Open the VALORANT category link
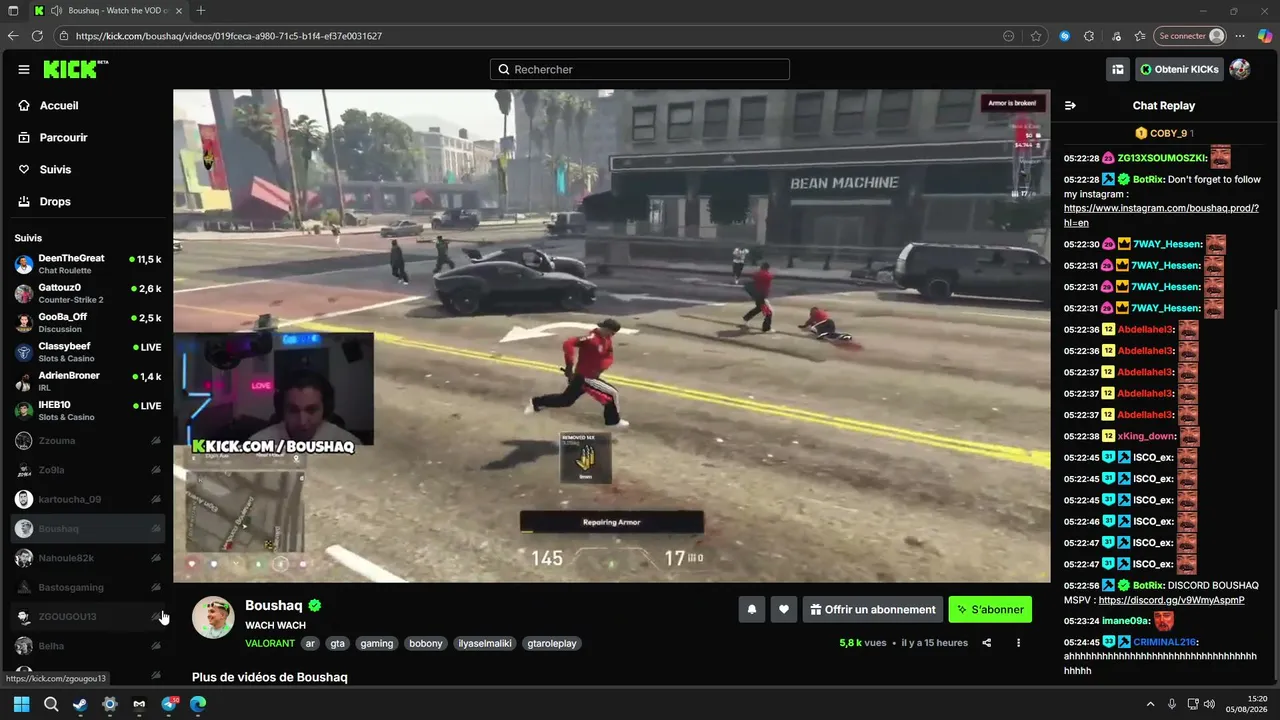The height and width of the screenshot is (720, 1280). coord(270,643)
